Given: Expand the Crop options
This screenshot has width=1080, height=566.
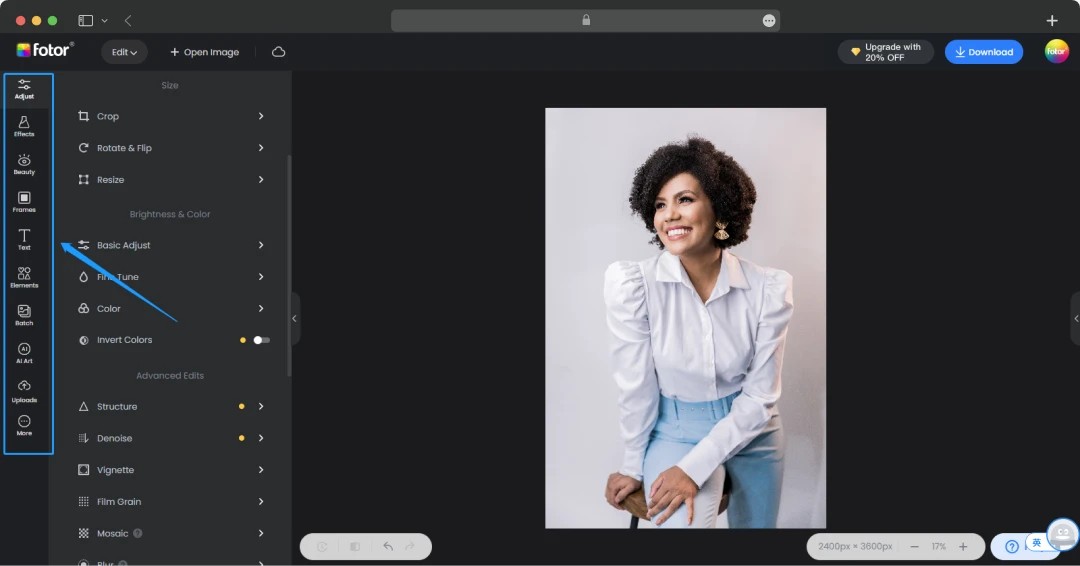Looking at the screenshot, I should 260,116.
